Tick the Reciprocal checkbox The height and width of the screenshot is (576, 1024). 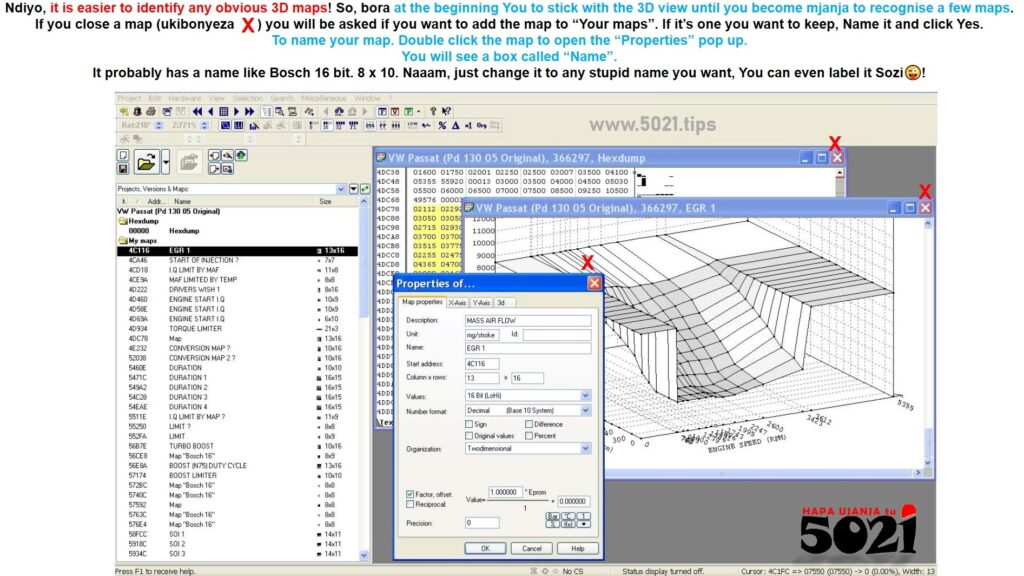pyautogui.click(x=410, y=505)
